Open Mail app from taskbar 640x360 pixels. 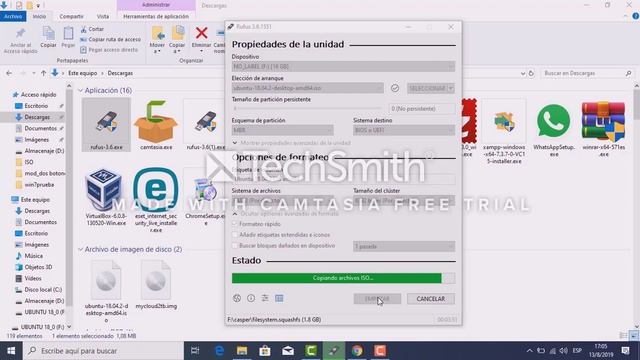(x=288, y=351)
